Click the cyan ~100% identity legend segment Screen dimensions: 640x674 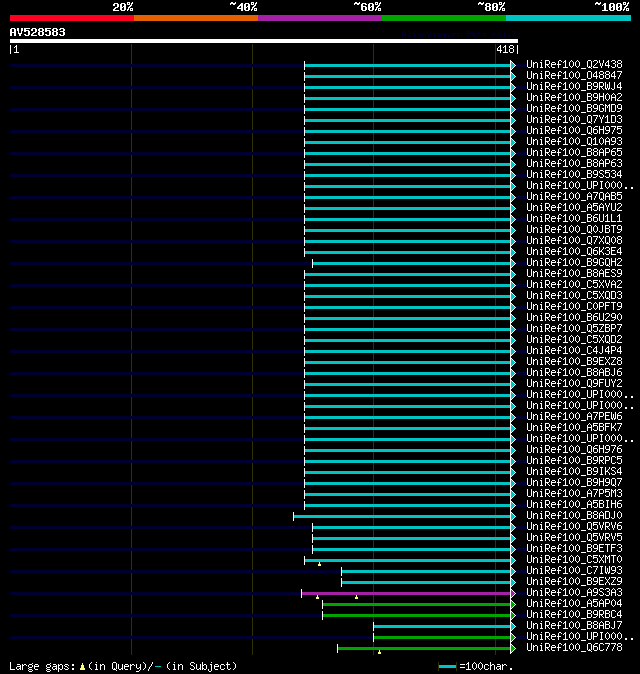[x=568, y=18]
